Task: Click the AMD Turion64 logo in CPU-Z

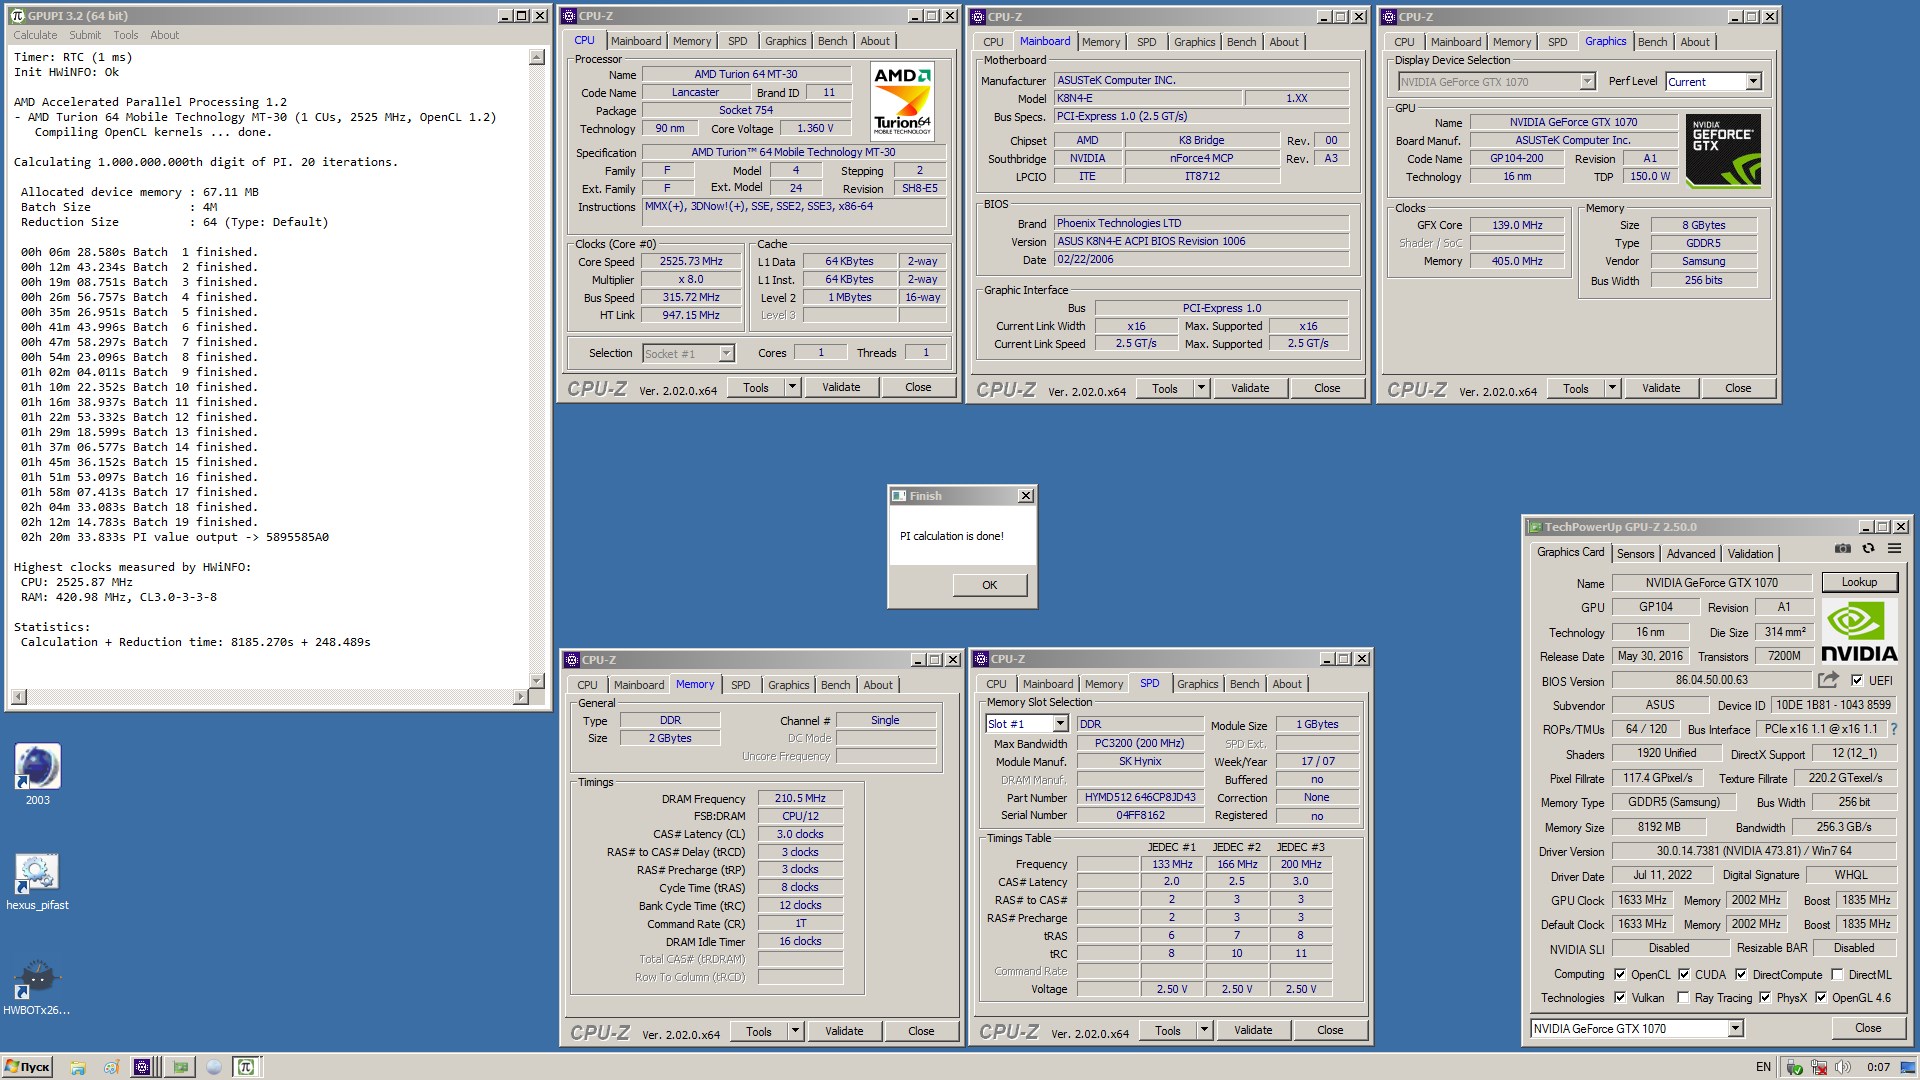Action: pos(902,100)
